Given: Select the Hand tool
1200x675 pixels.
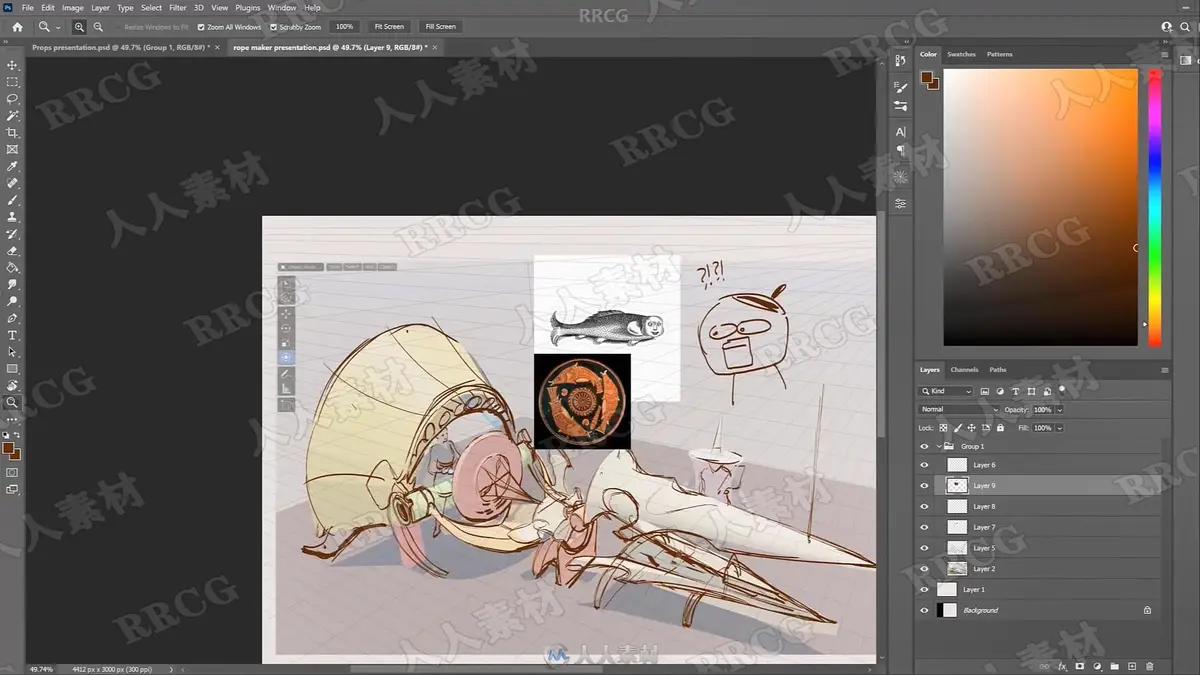Looking at the screenshot, I should pyautogui.click(x=12, y=385).
